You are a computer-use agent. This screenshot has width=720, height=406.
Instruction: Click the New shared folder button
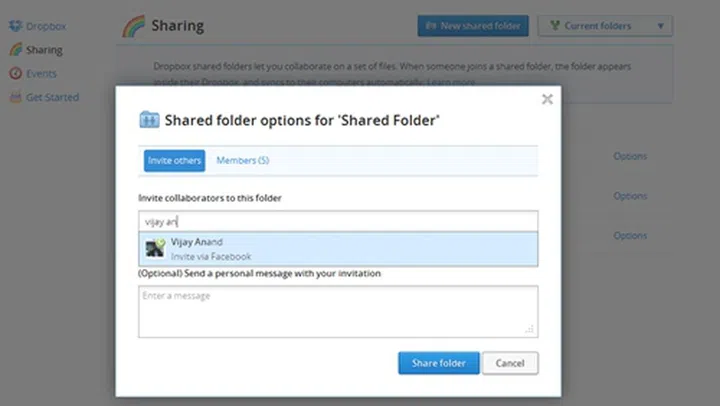(473, 26)
